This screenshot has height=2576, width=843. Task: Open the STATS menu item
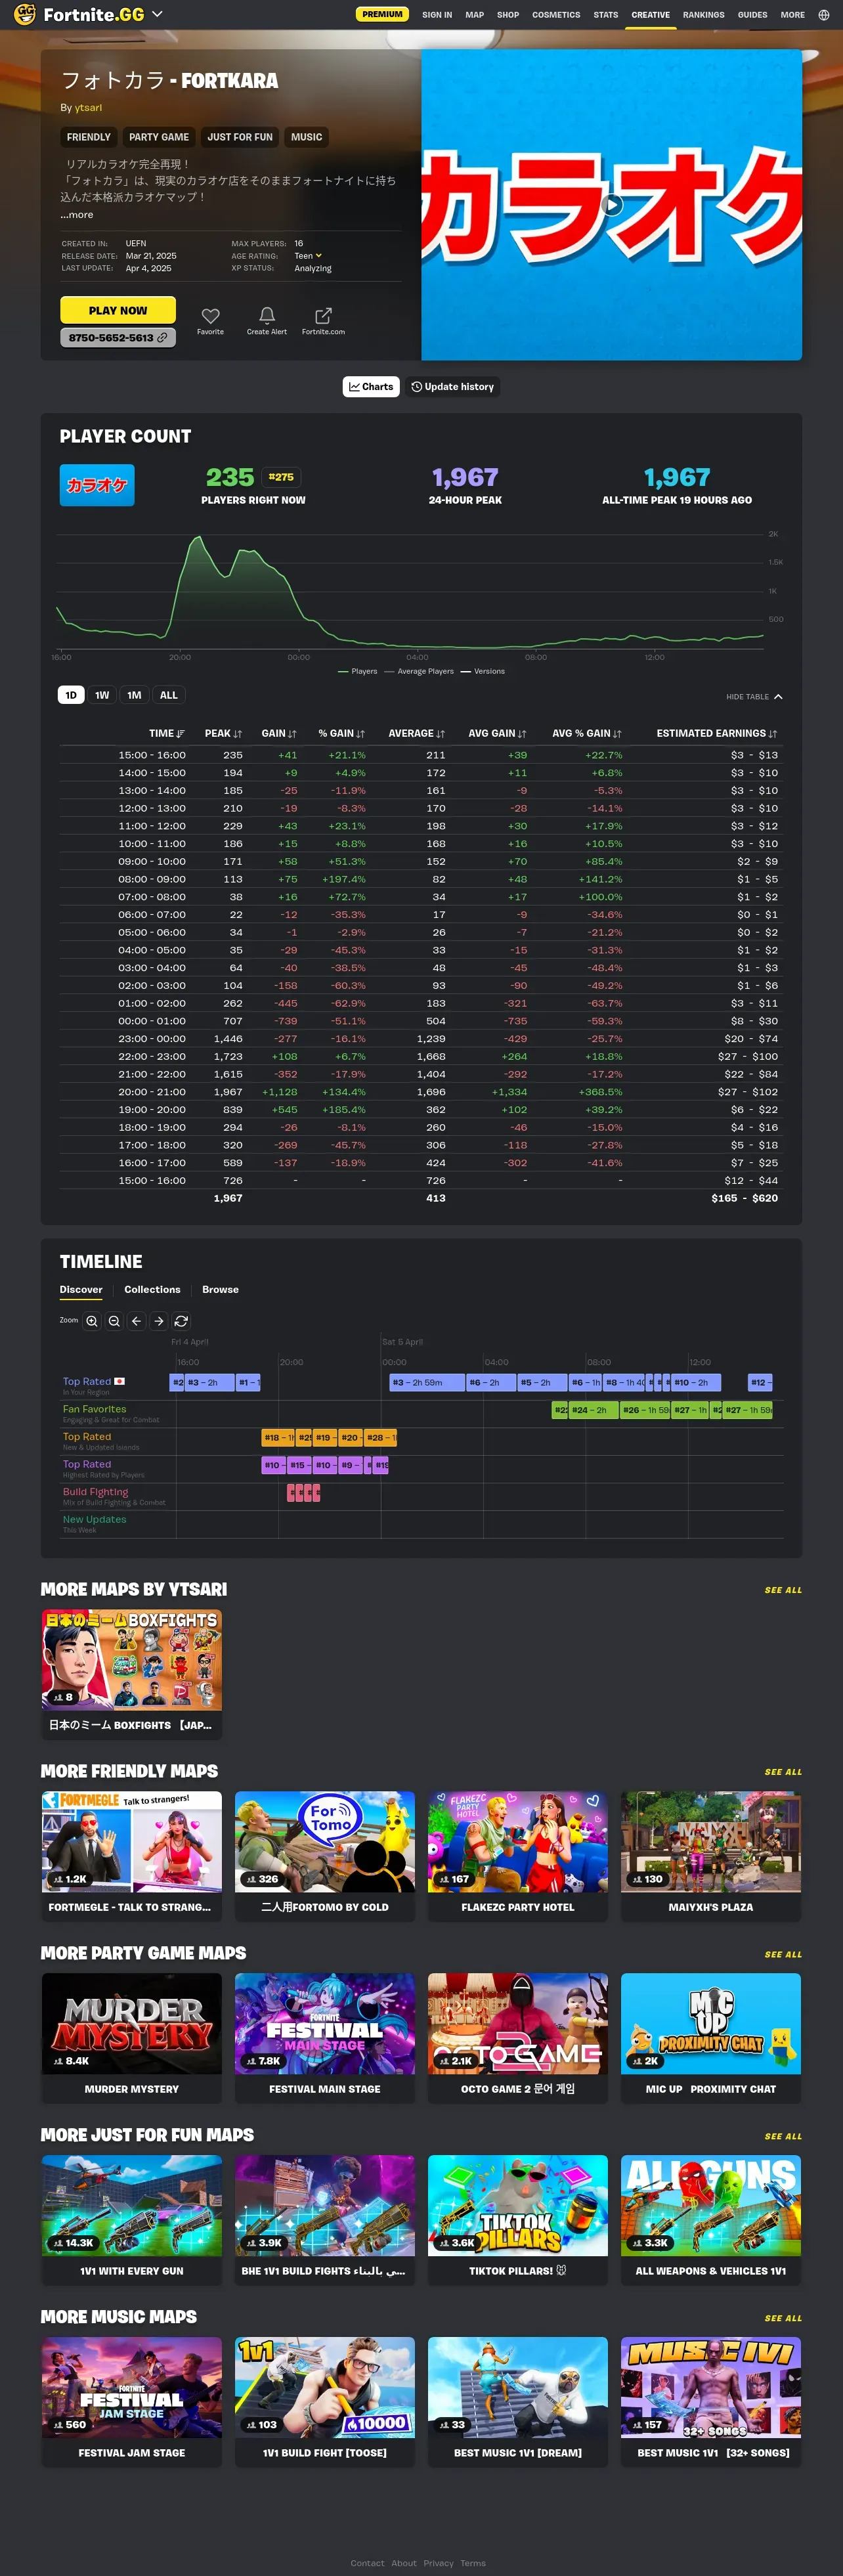pos(606,15)
